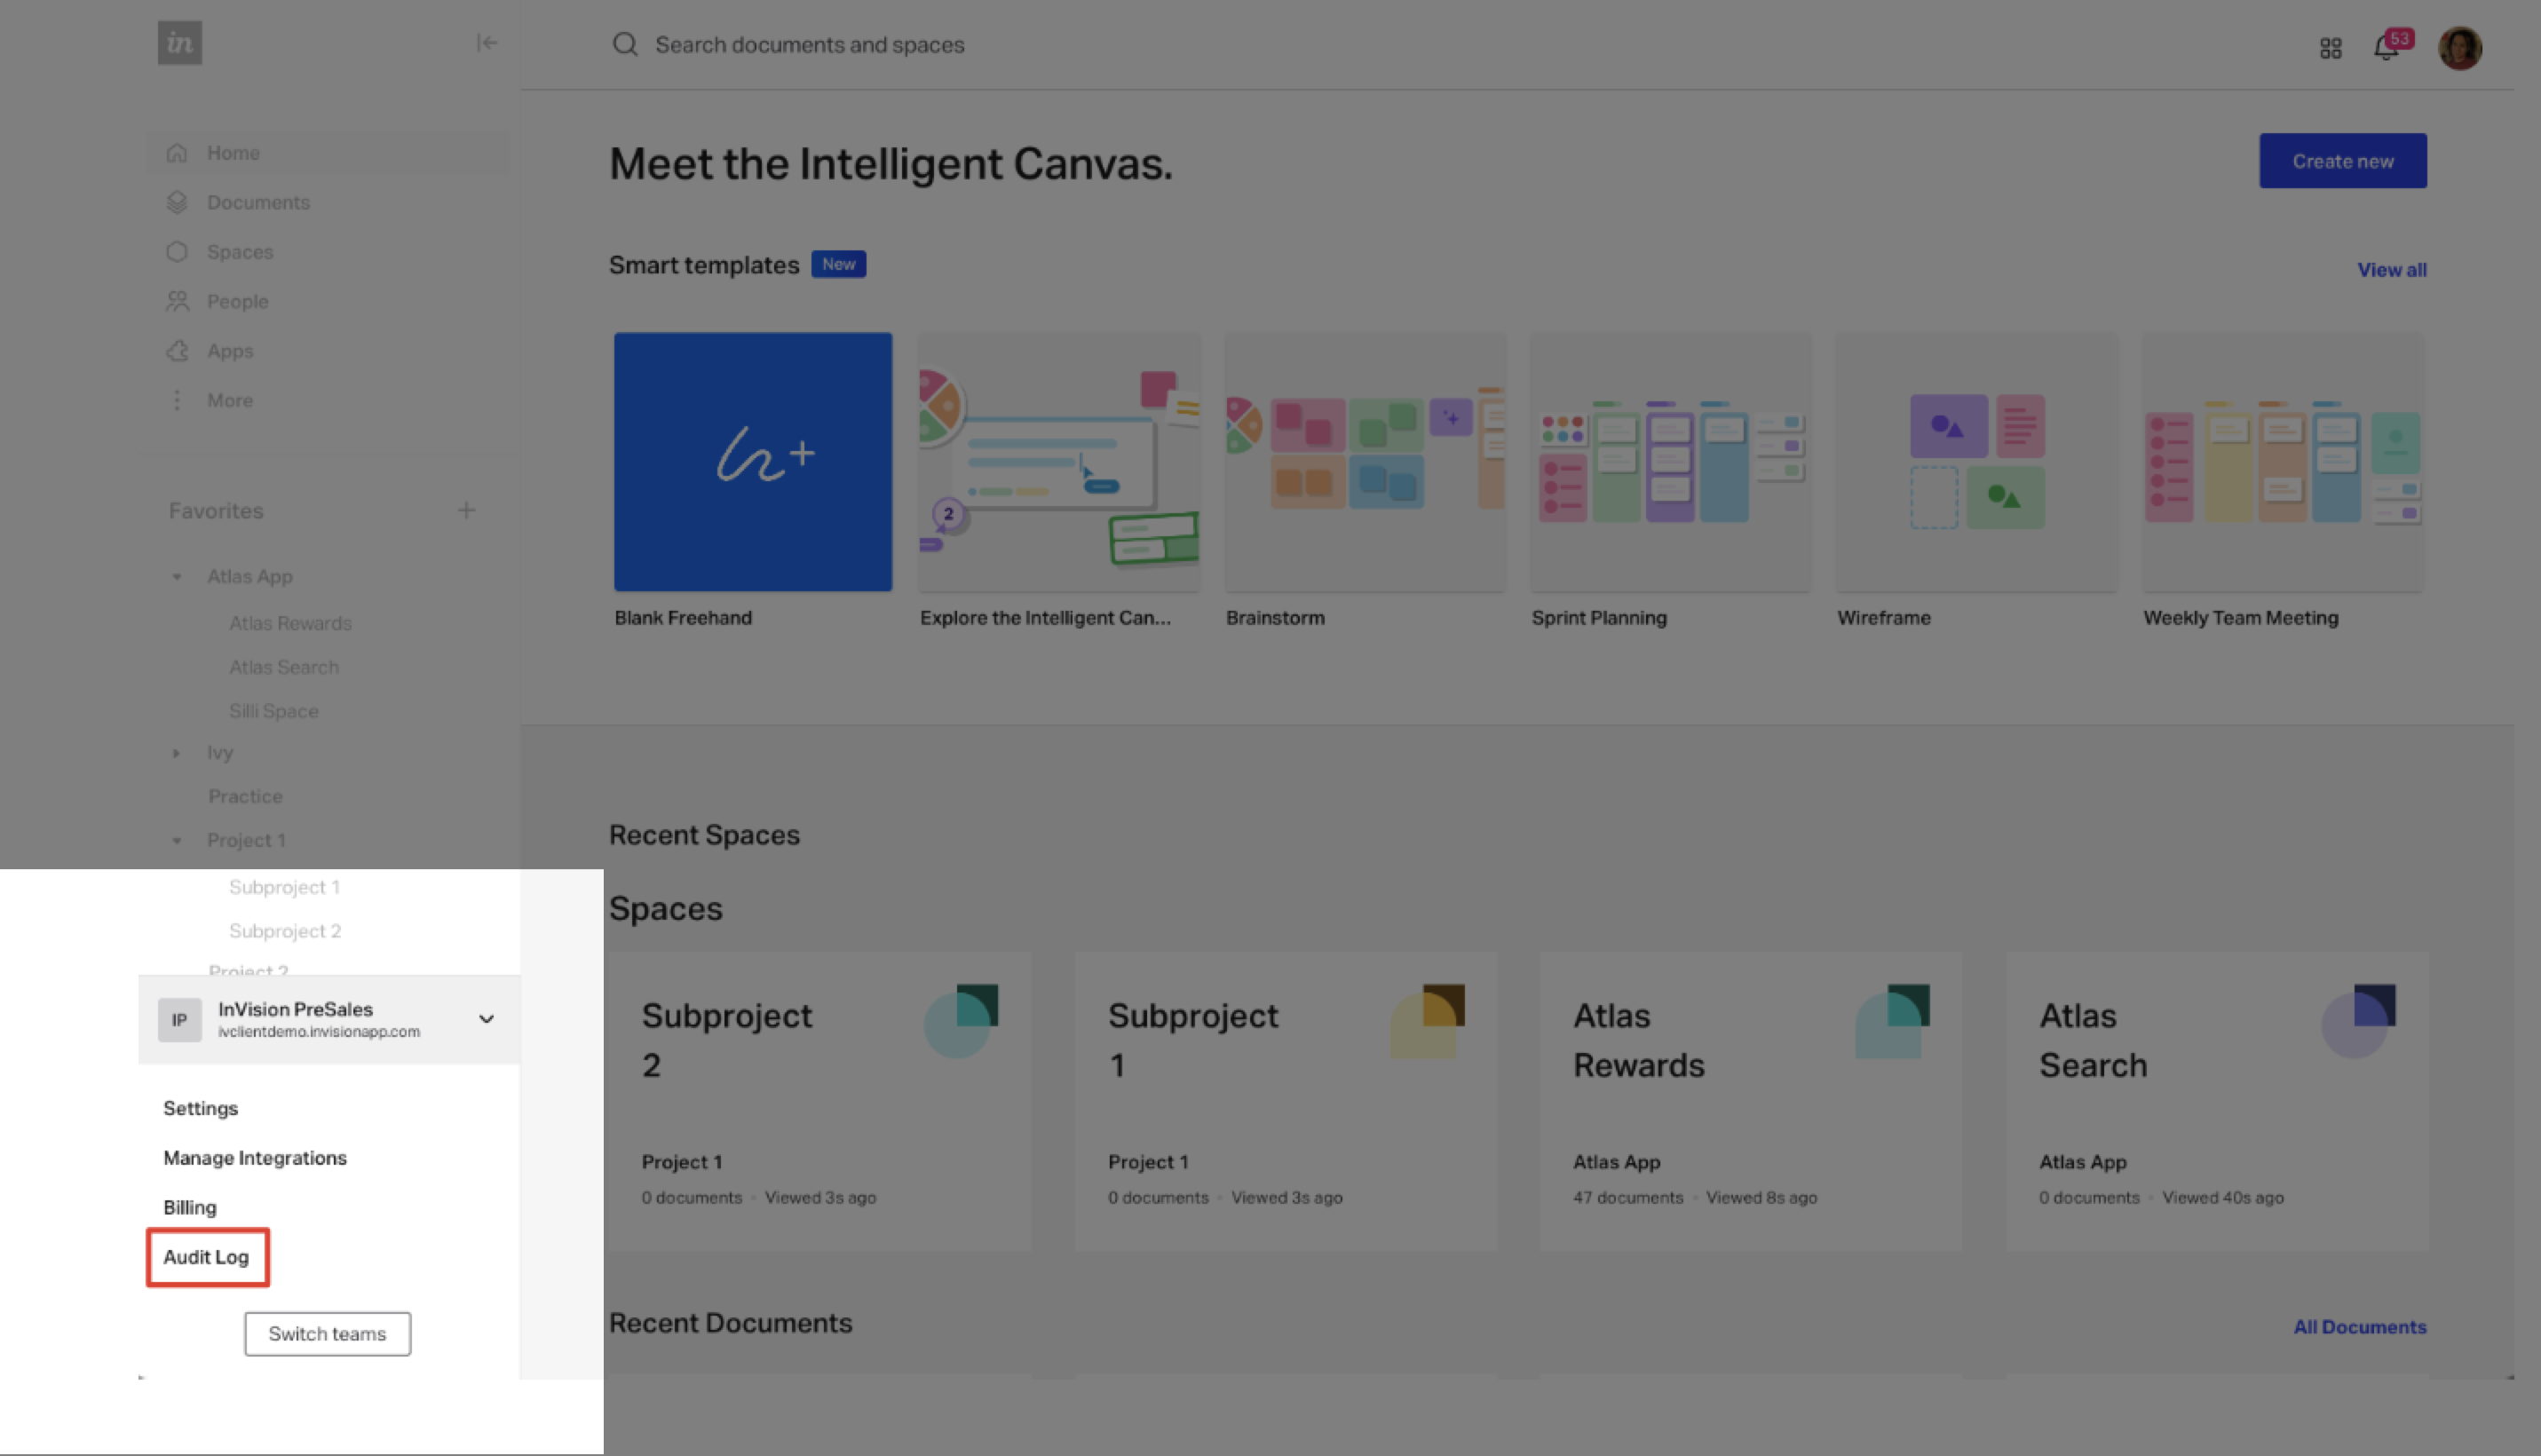
Task: Open the user profile avatar
Action: pos(2460,48)
